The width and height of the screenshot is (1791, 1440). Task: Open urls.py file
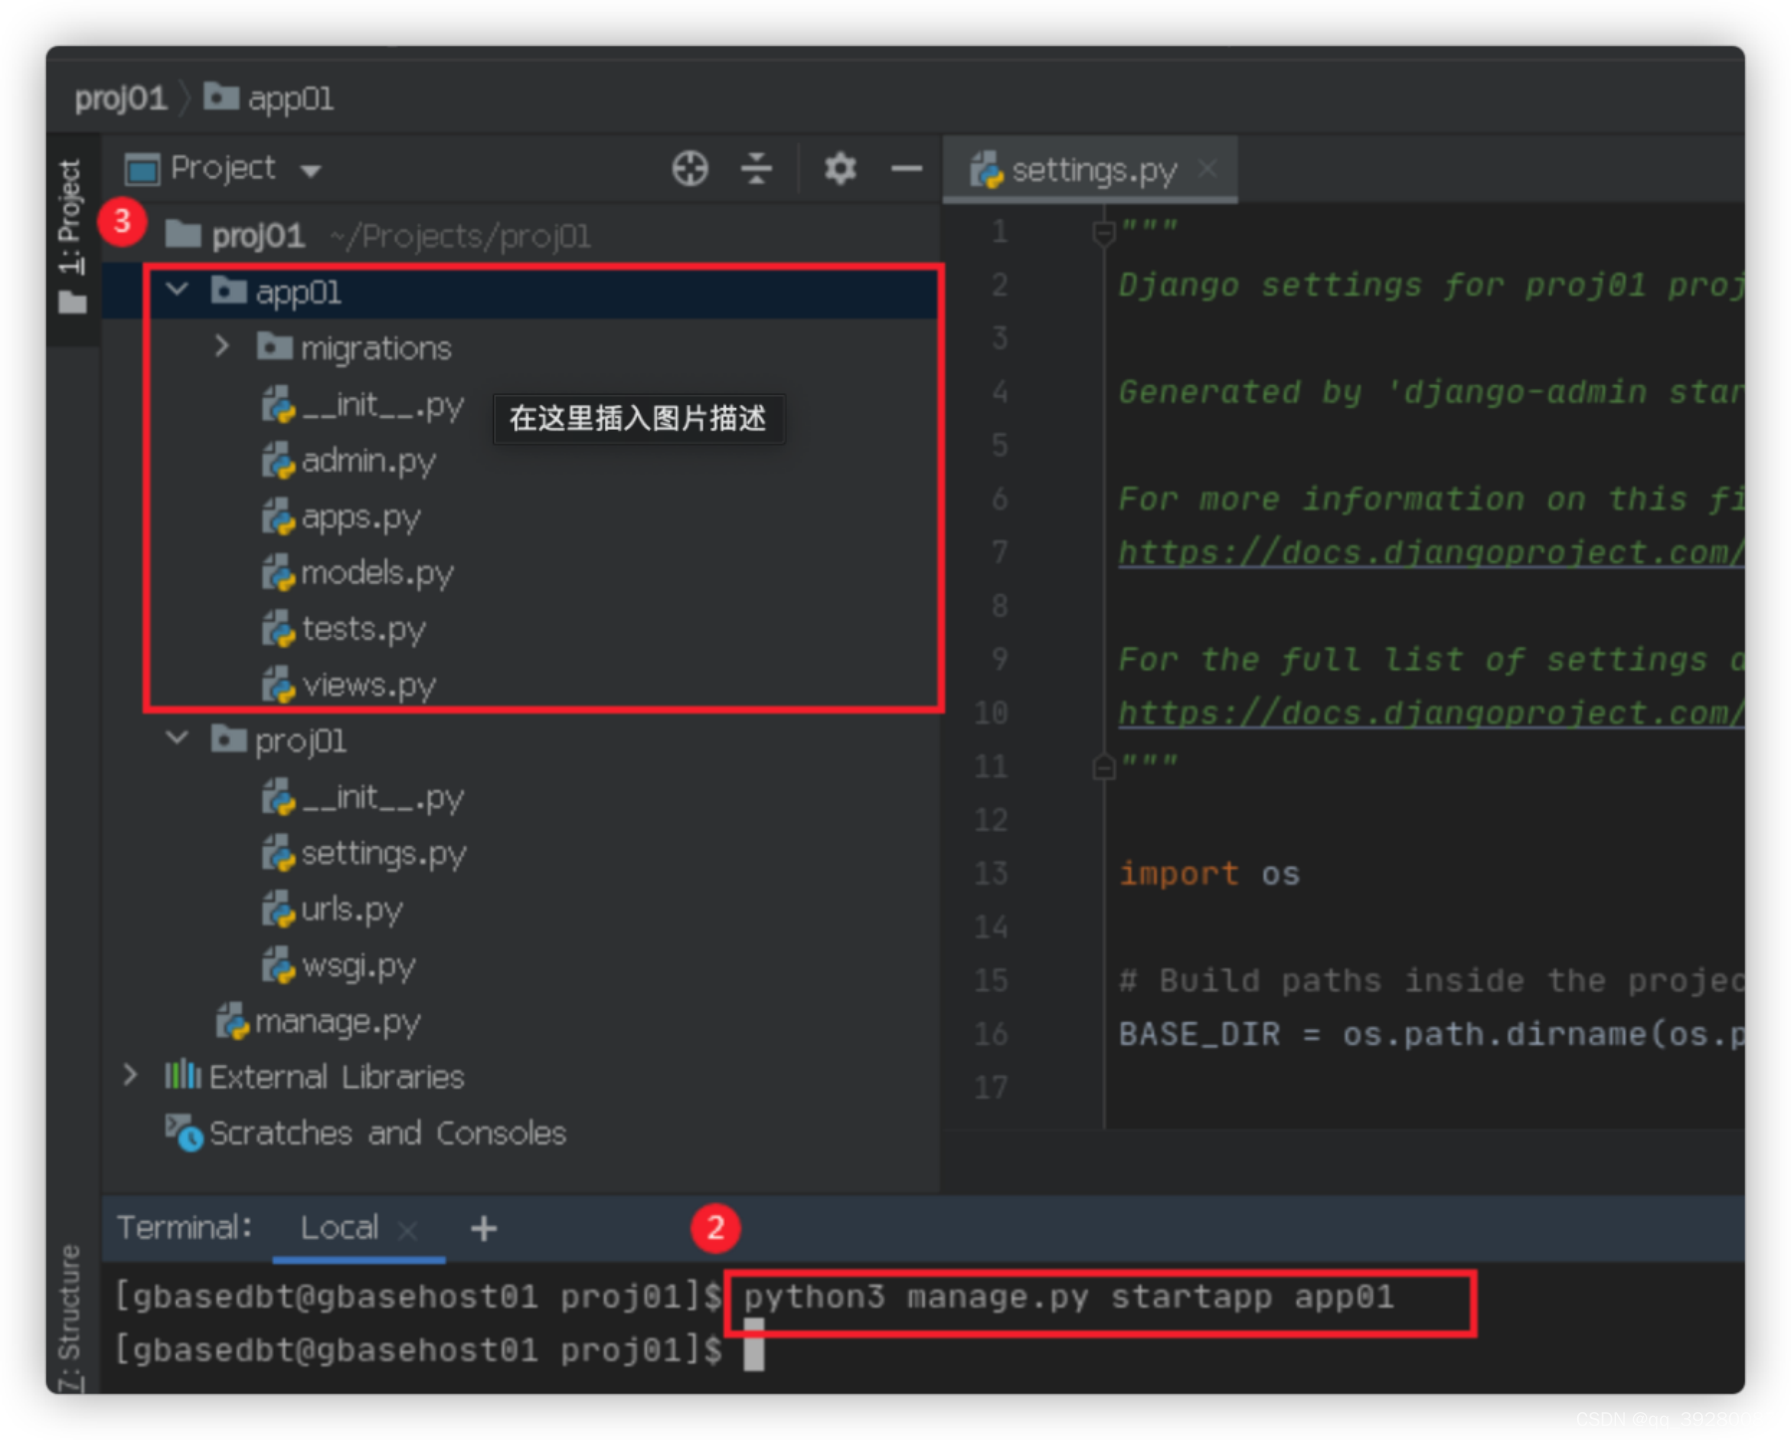pyautogui.click(x=332, y=909)
